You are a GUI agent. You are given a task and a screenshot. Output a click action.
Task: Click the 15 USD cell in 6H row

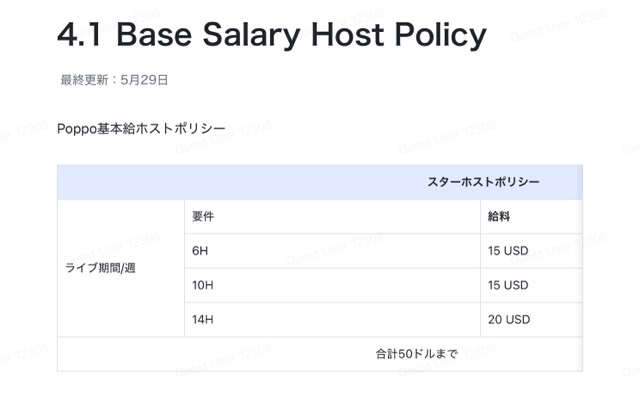531,251
